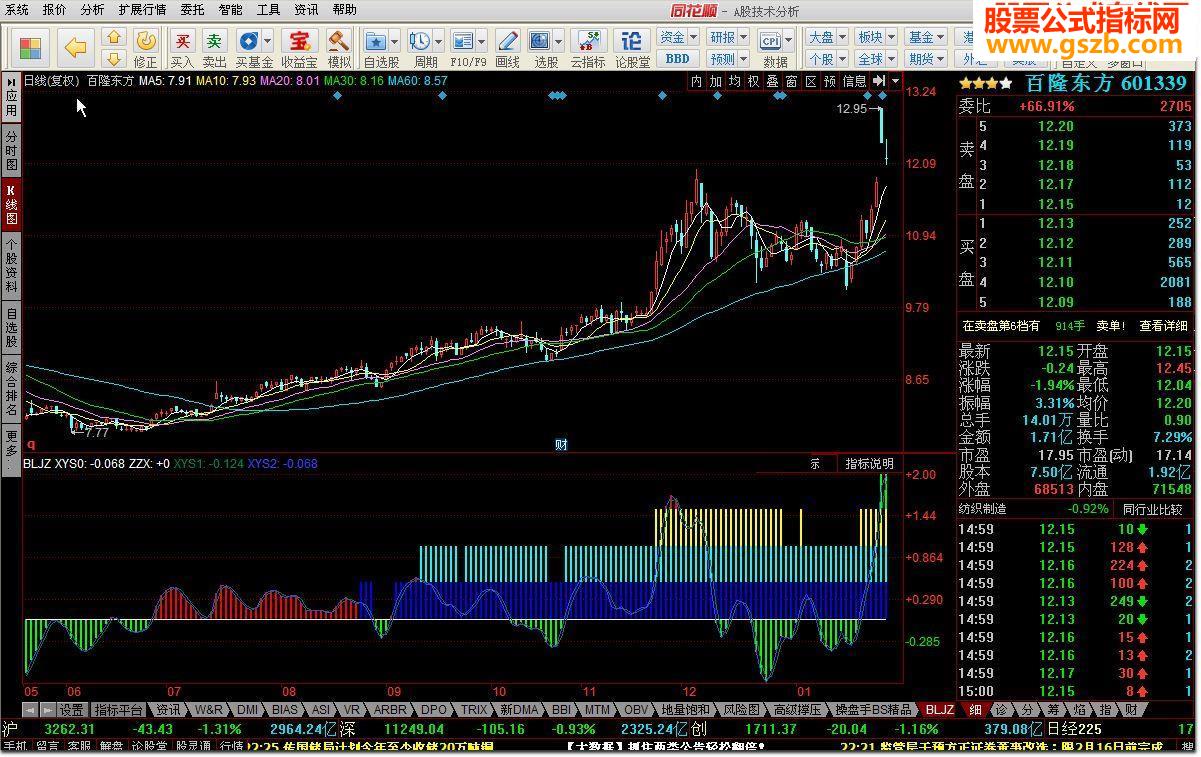Image resolution: width=1201 pixels, height=757 pixels.
Task: Toggle the 信息 info button above chart
Action: pyautogui.click(x=854, y=81)
